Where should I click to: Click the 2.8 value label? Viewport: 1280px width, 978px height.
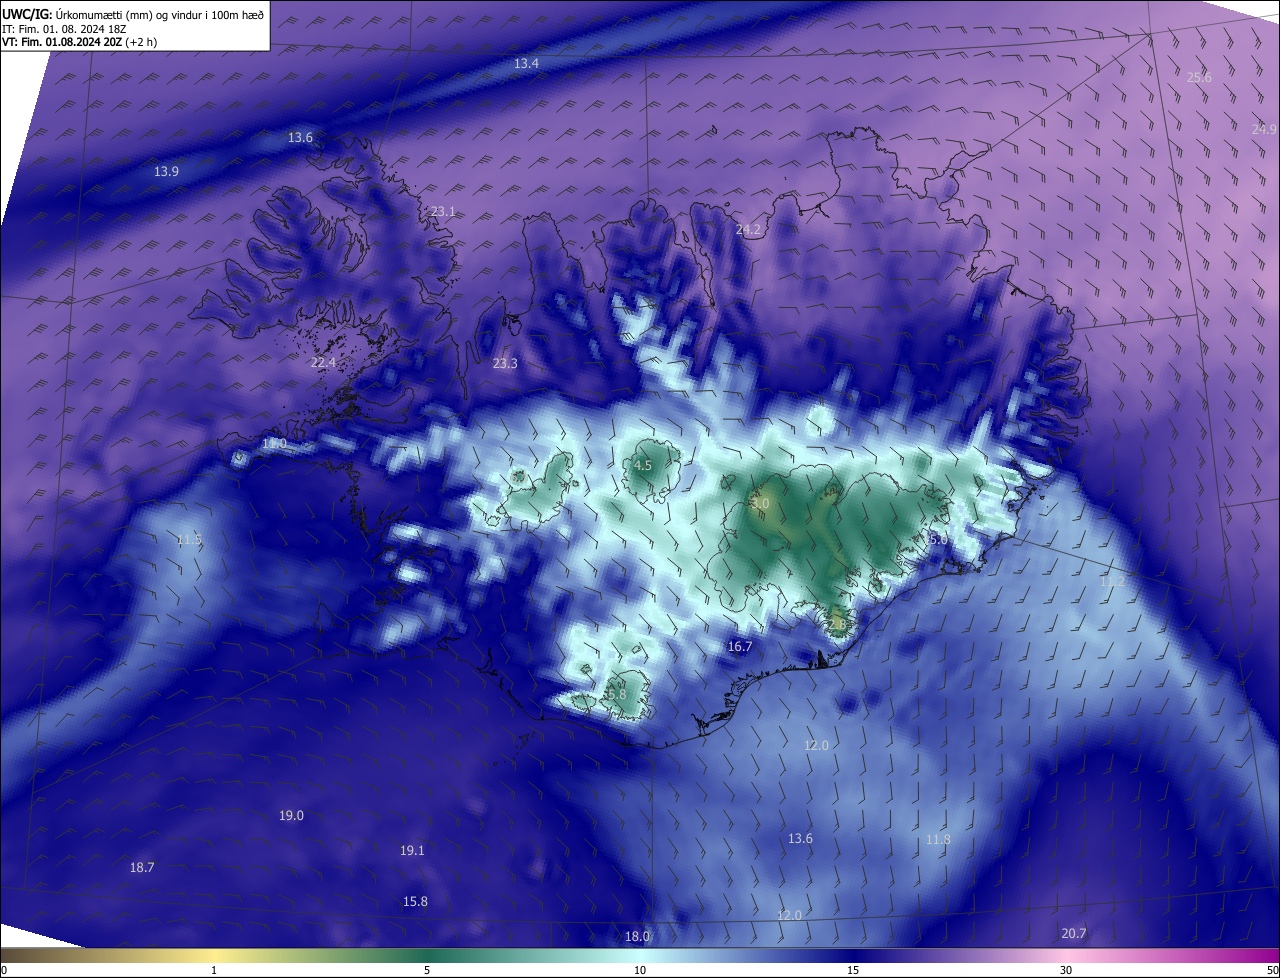838,623
